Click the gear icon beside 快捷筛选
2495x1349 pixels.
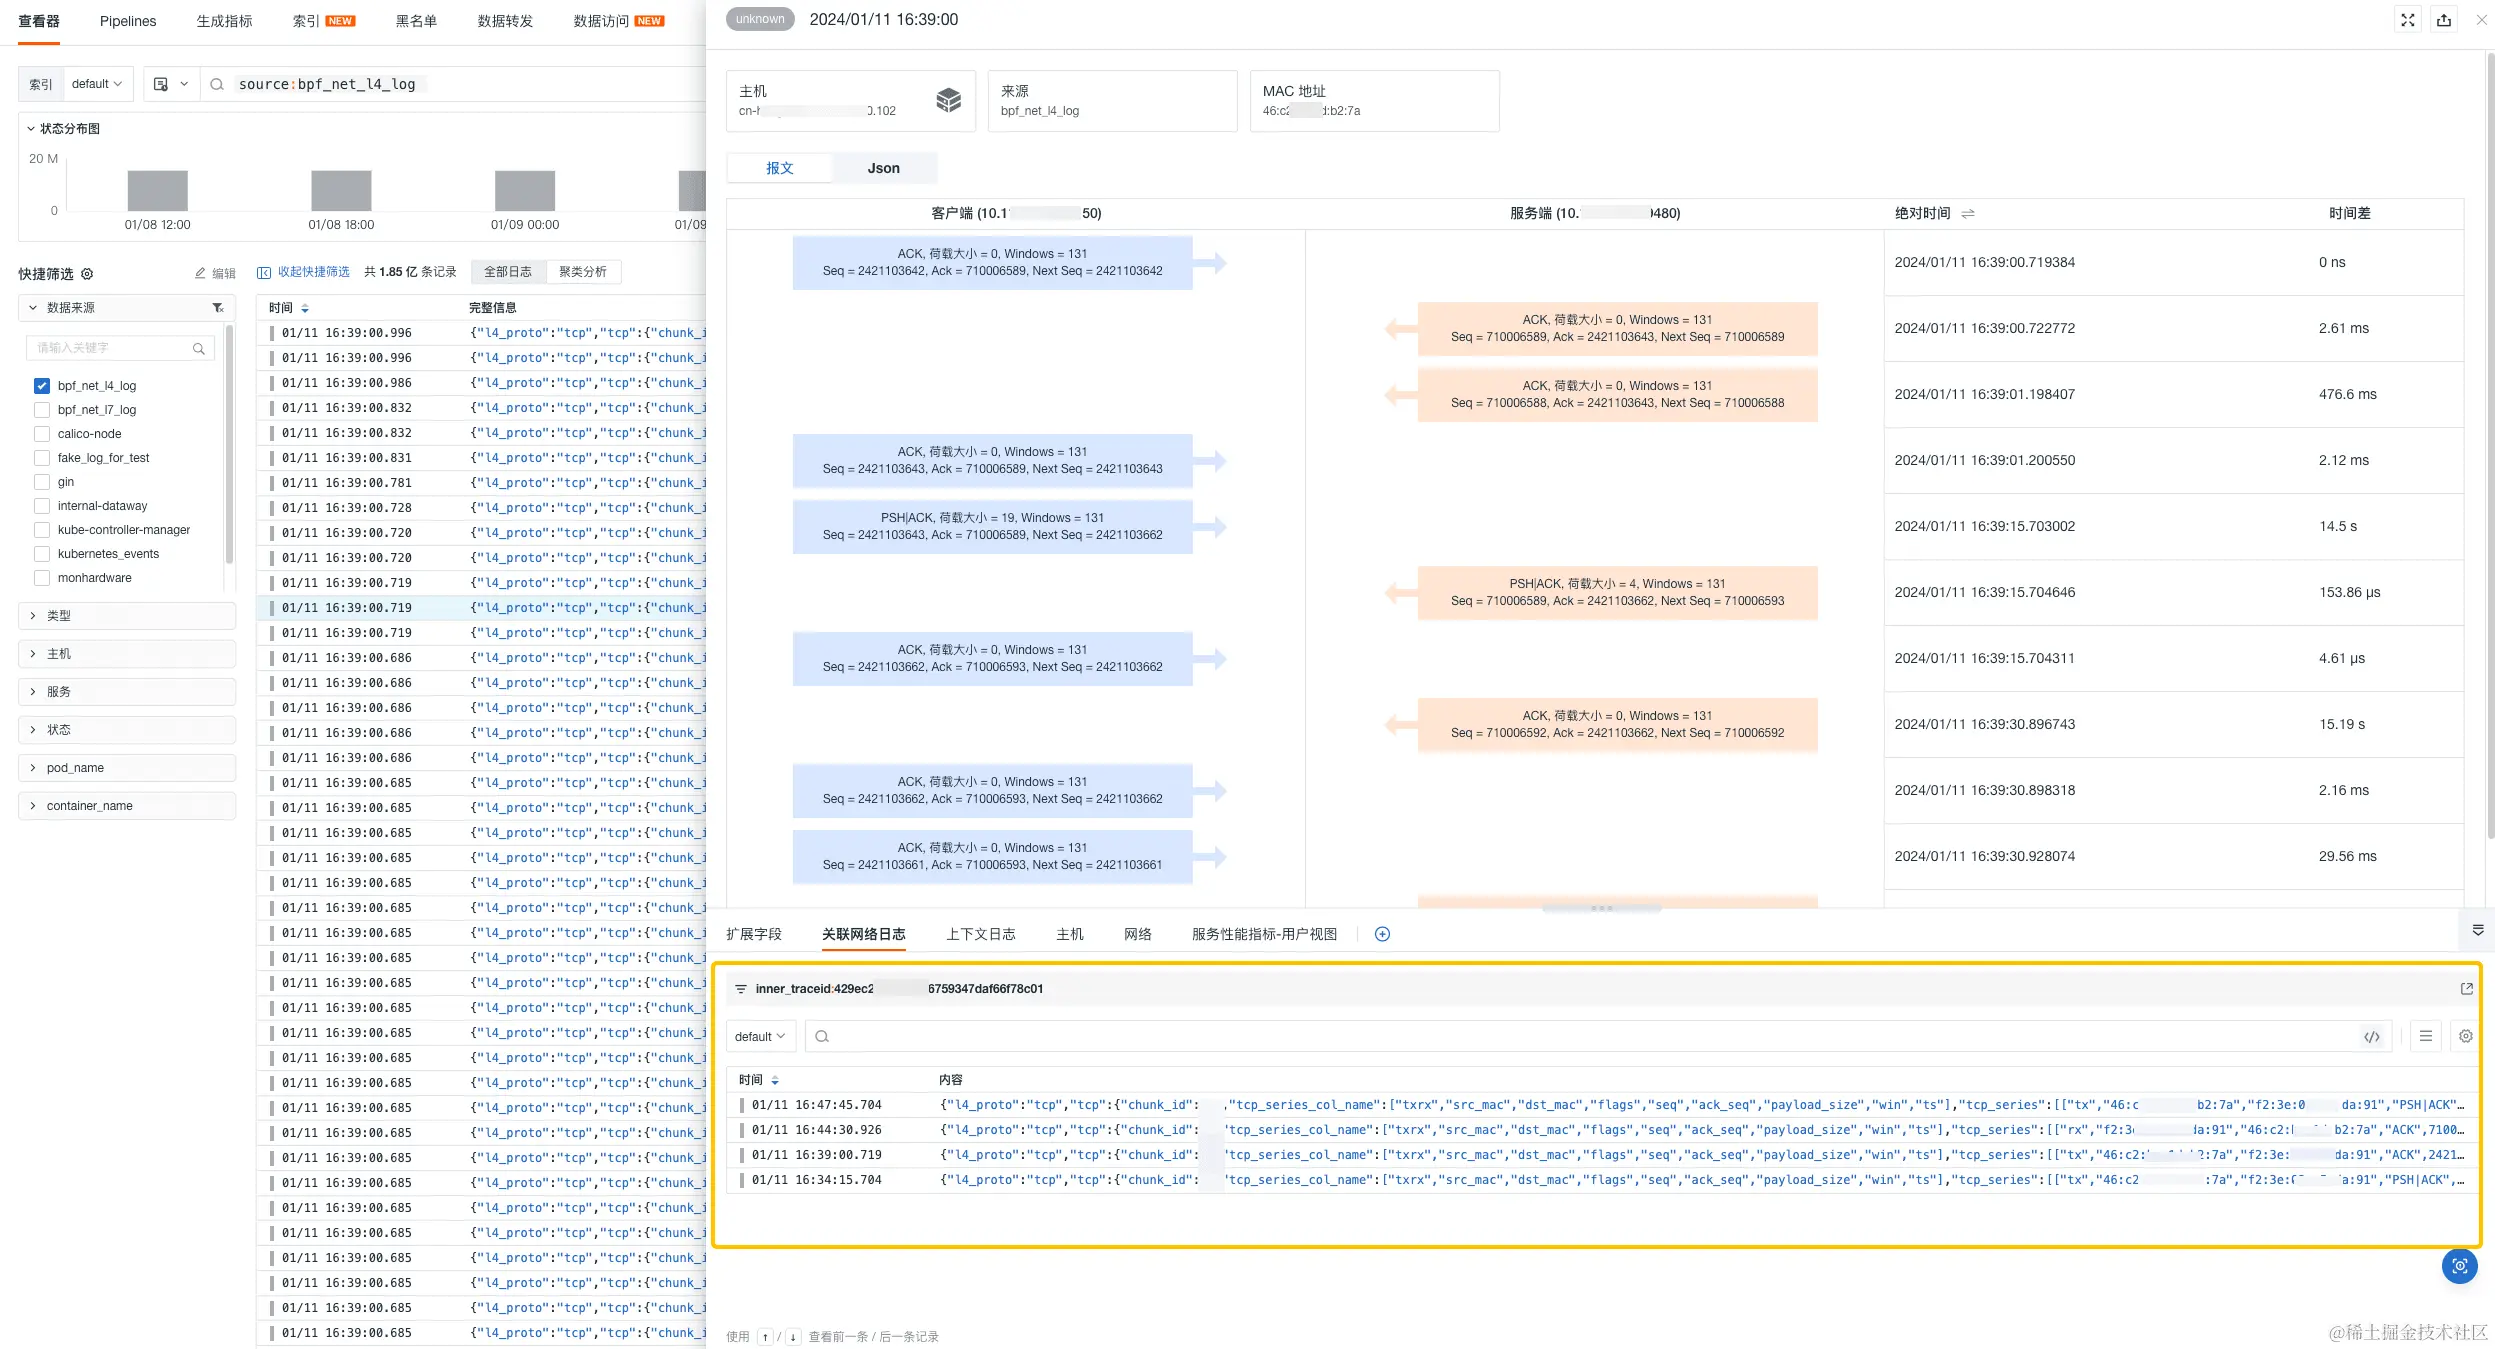click(x=87, y=274)
